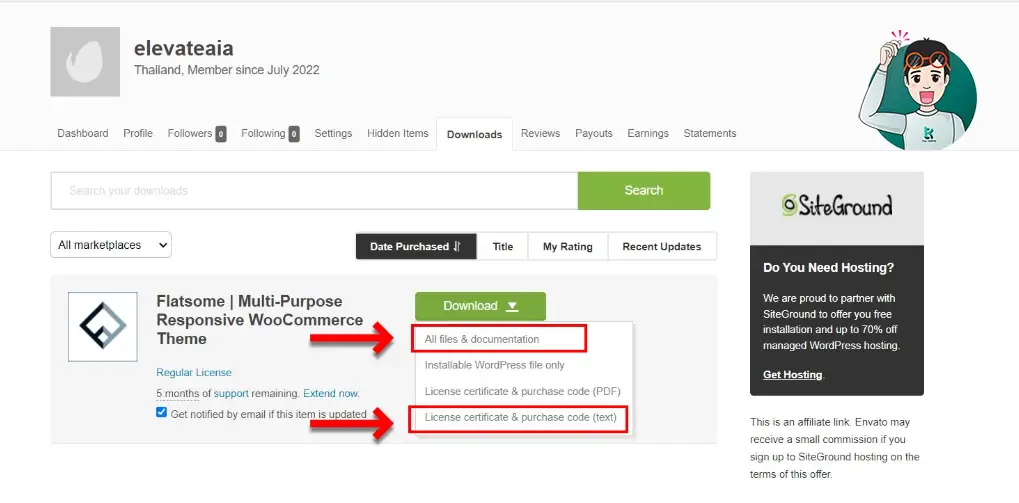
Task: Sort by Date Purchased
Action: pos(416,246)
